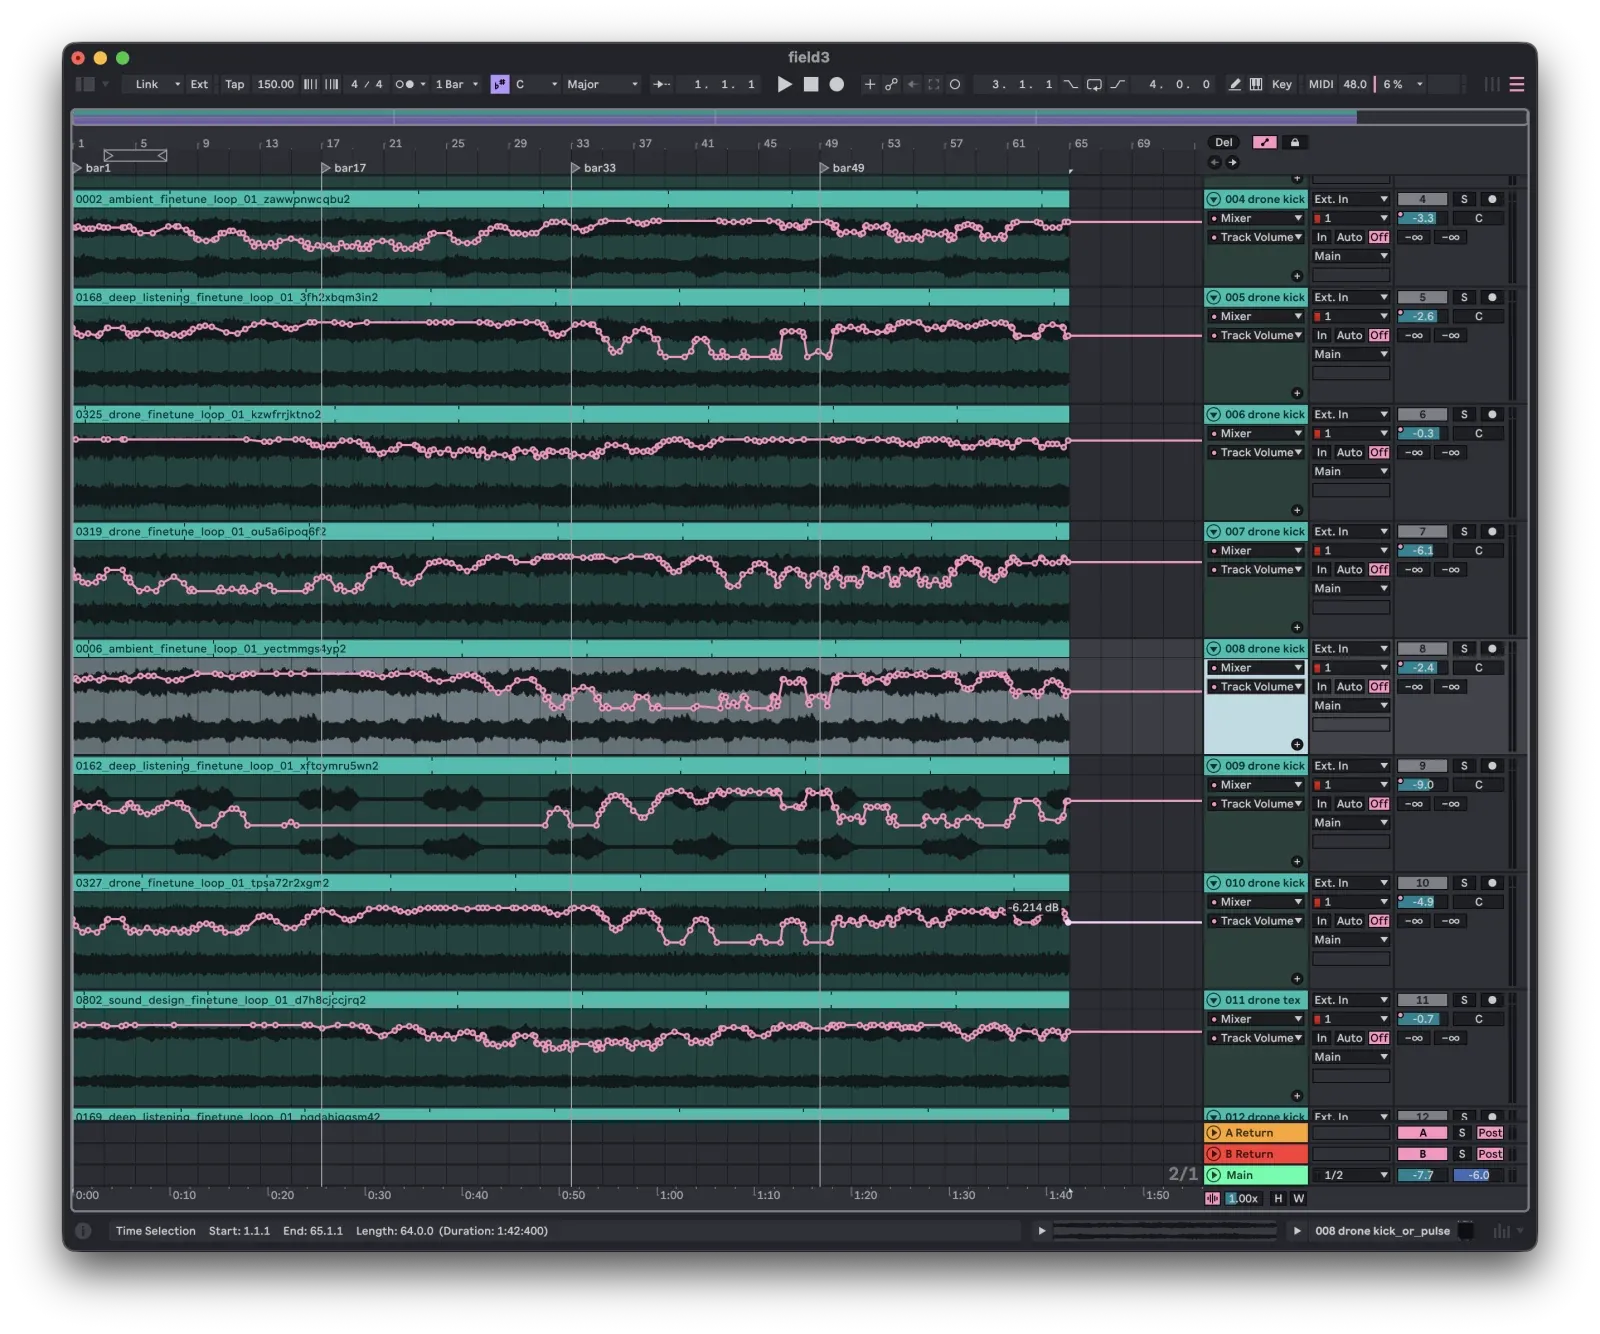Viewport: 1600px width, 1334px height.
Task: Click the Stop transport button
Action: pyautogui.click(x=811, y=84)
